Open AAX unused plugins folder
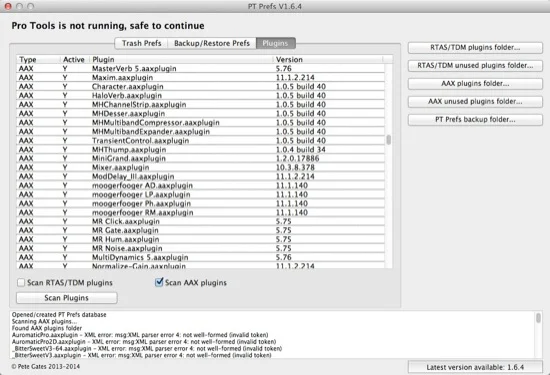 click(x=475, y=102)
